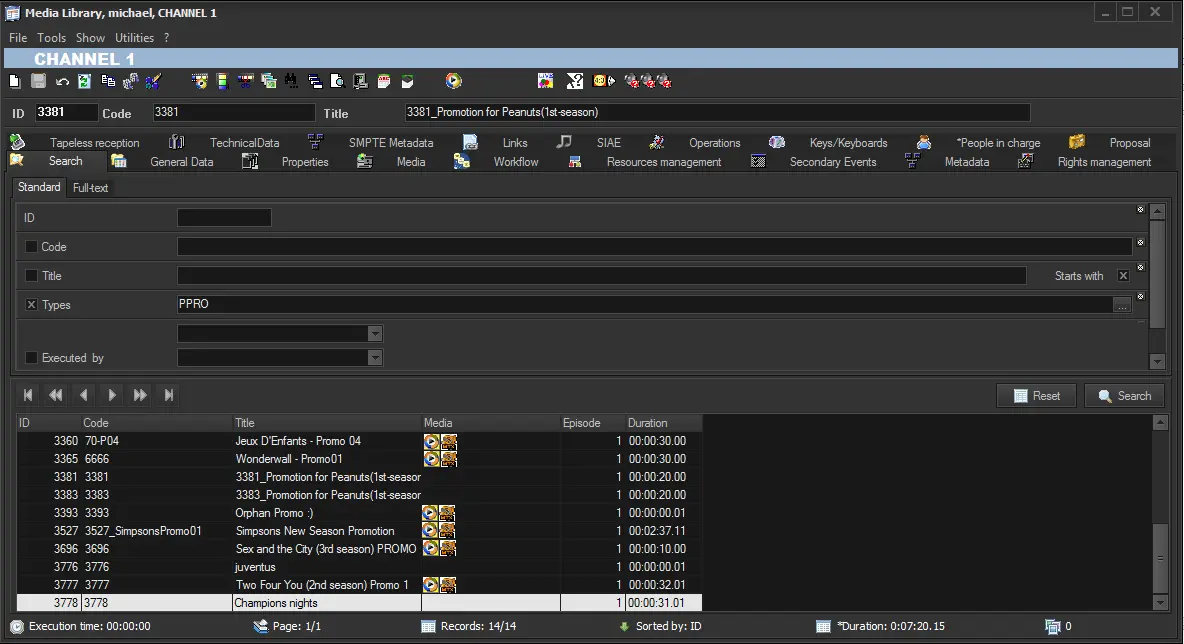Click the Reset button

[1036, 396]
